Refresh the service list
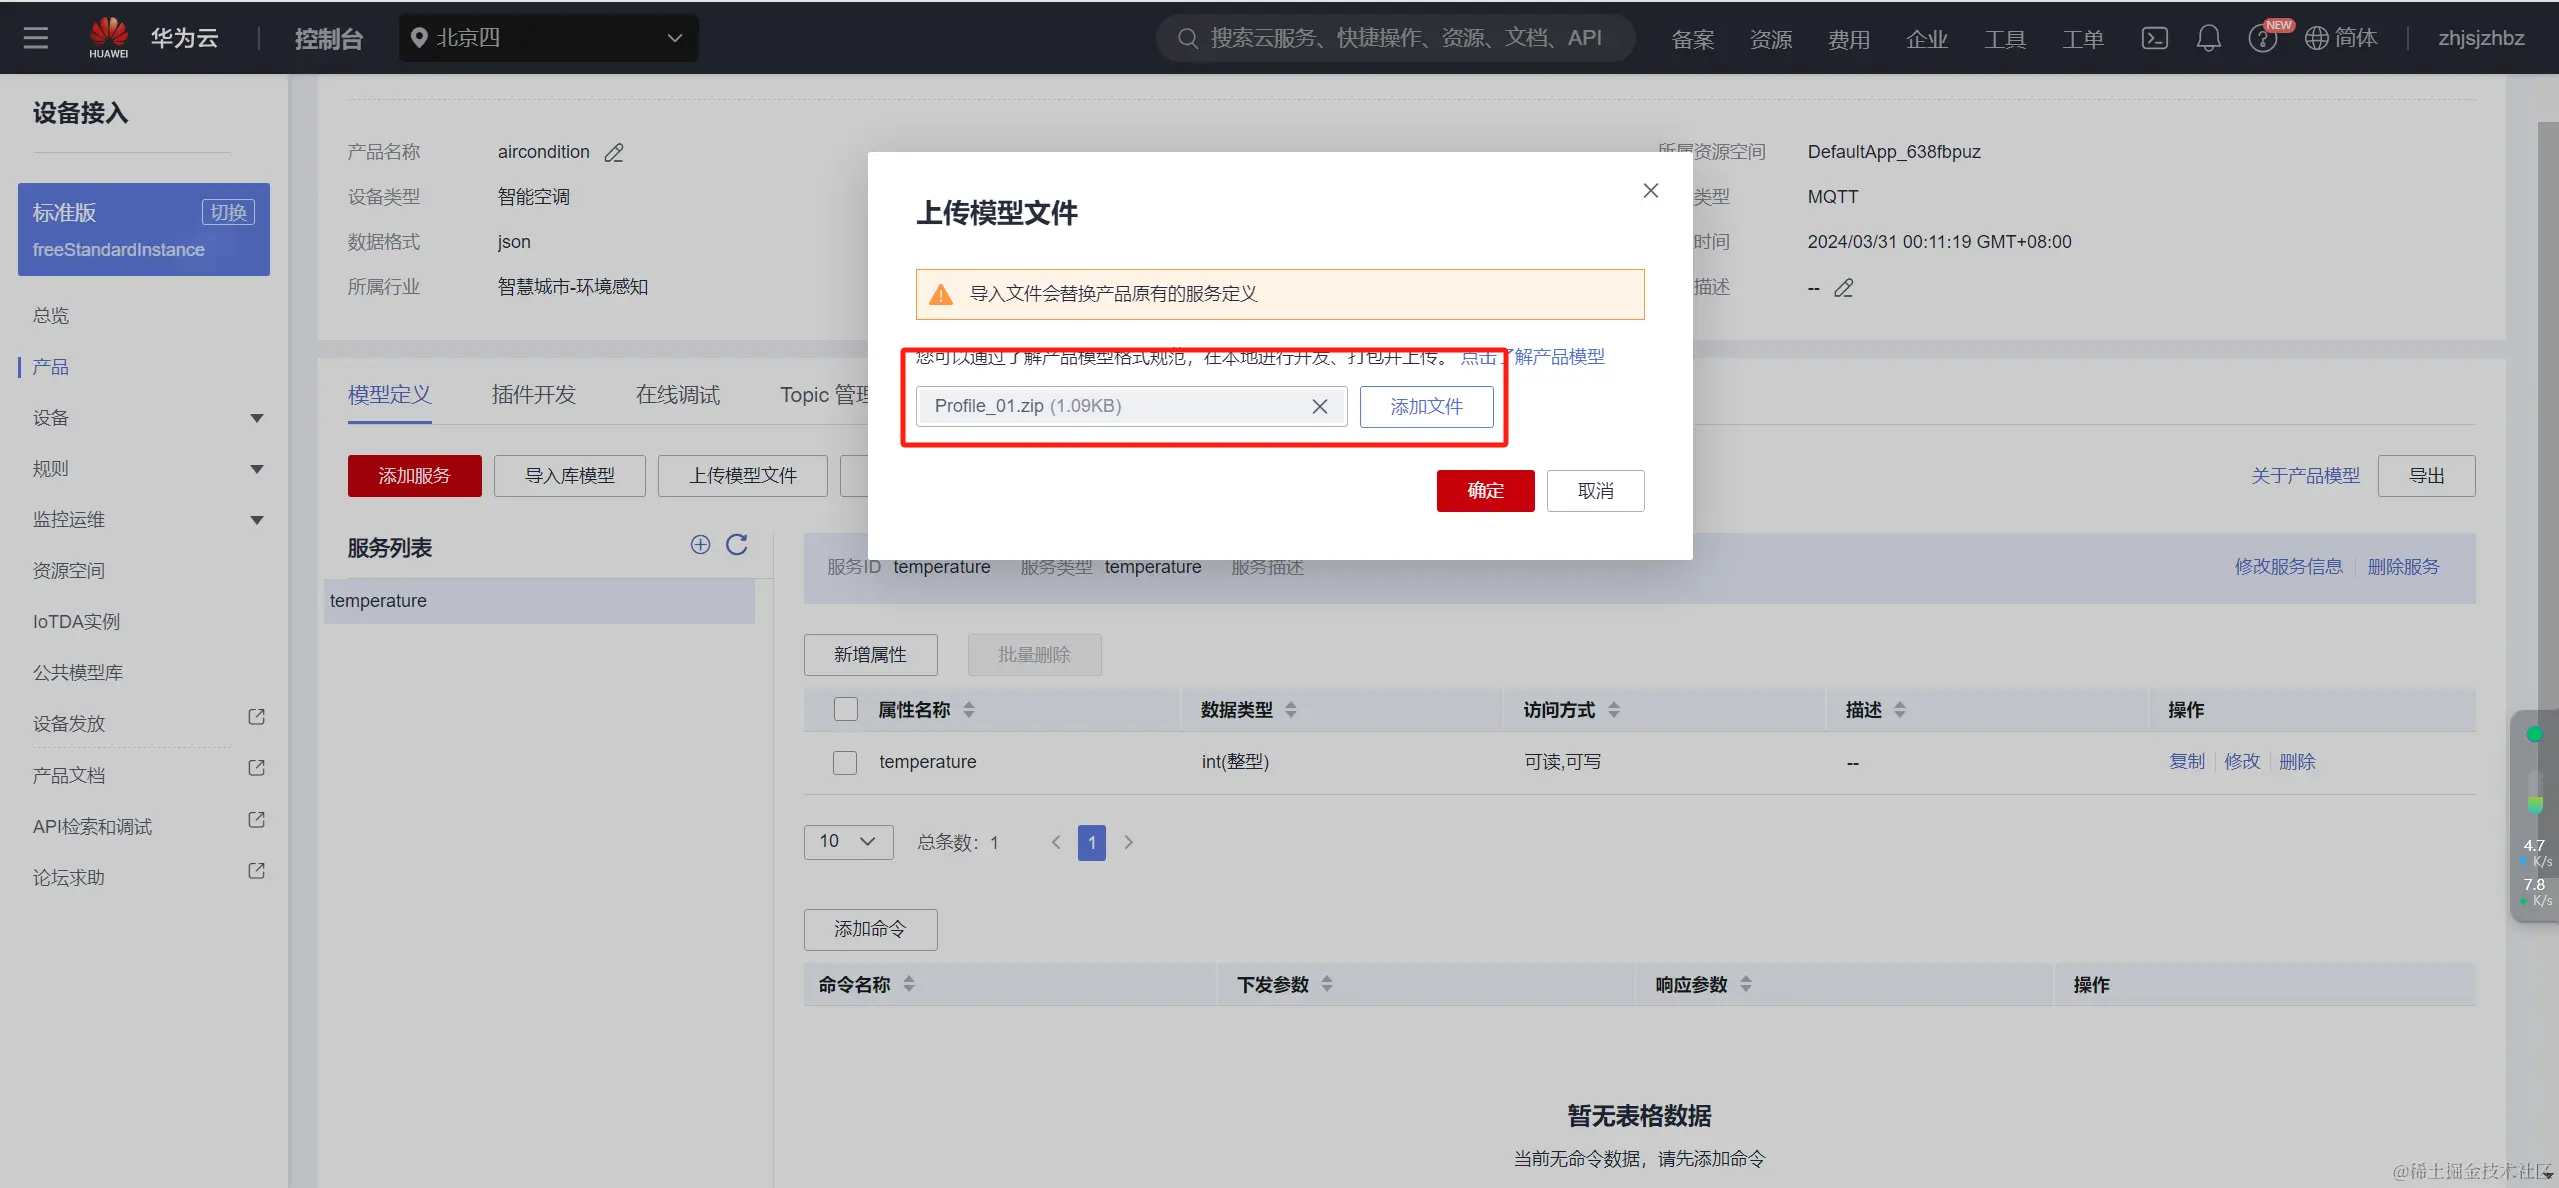The height and width of the screenshot is (1188, 2559). tap(737, 544)
